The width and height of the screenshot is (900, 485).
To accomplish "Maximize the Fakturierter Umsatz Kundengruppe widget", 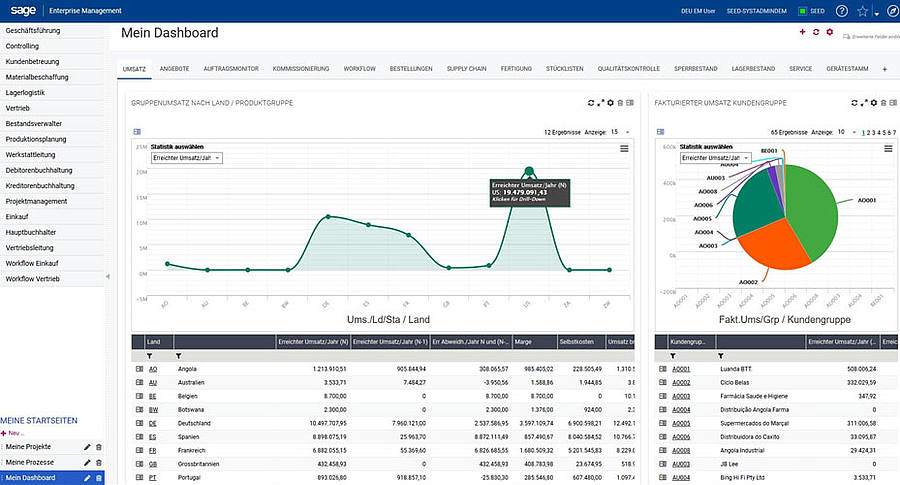I will 864,103.
